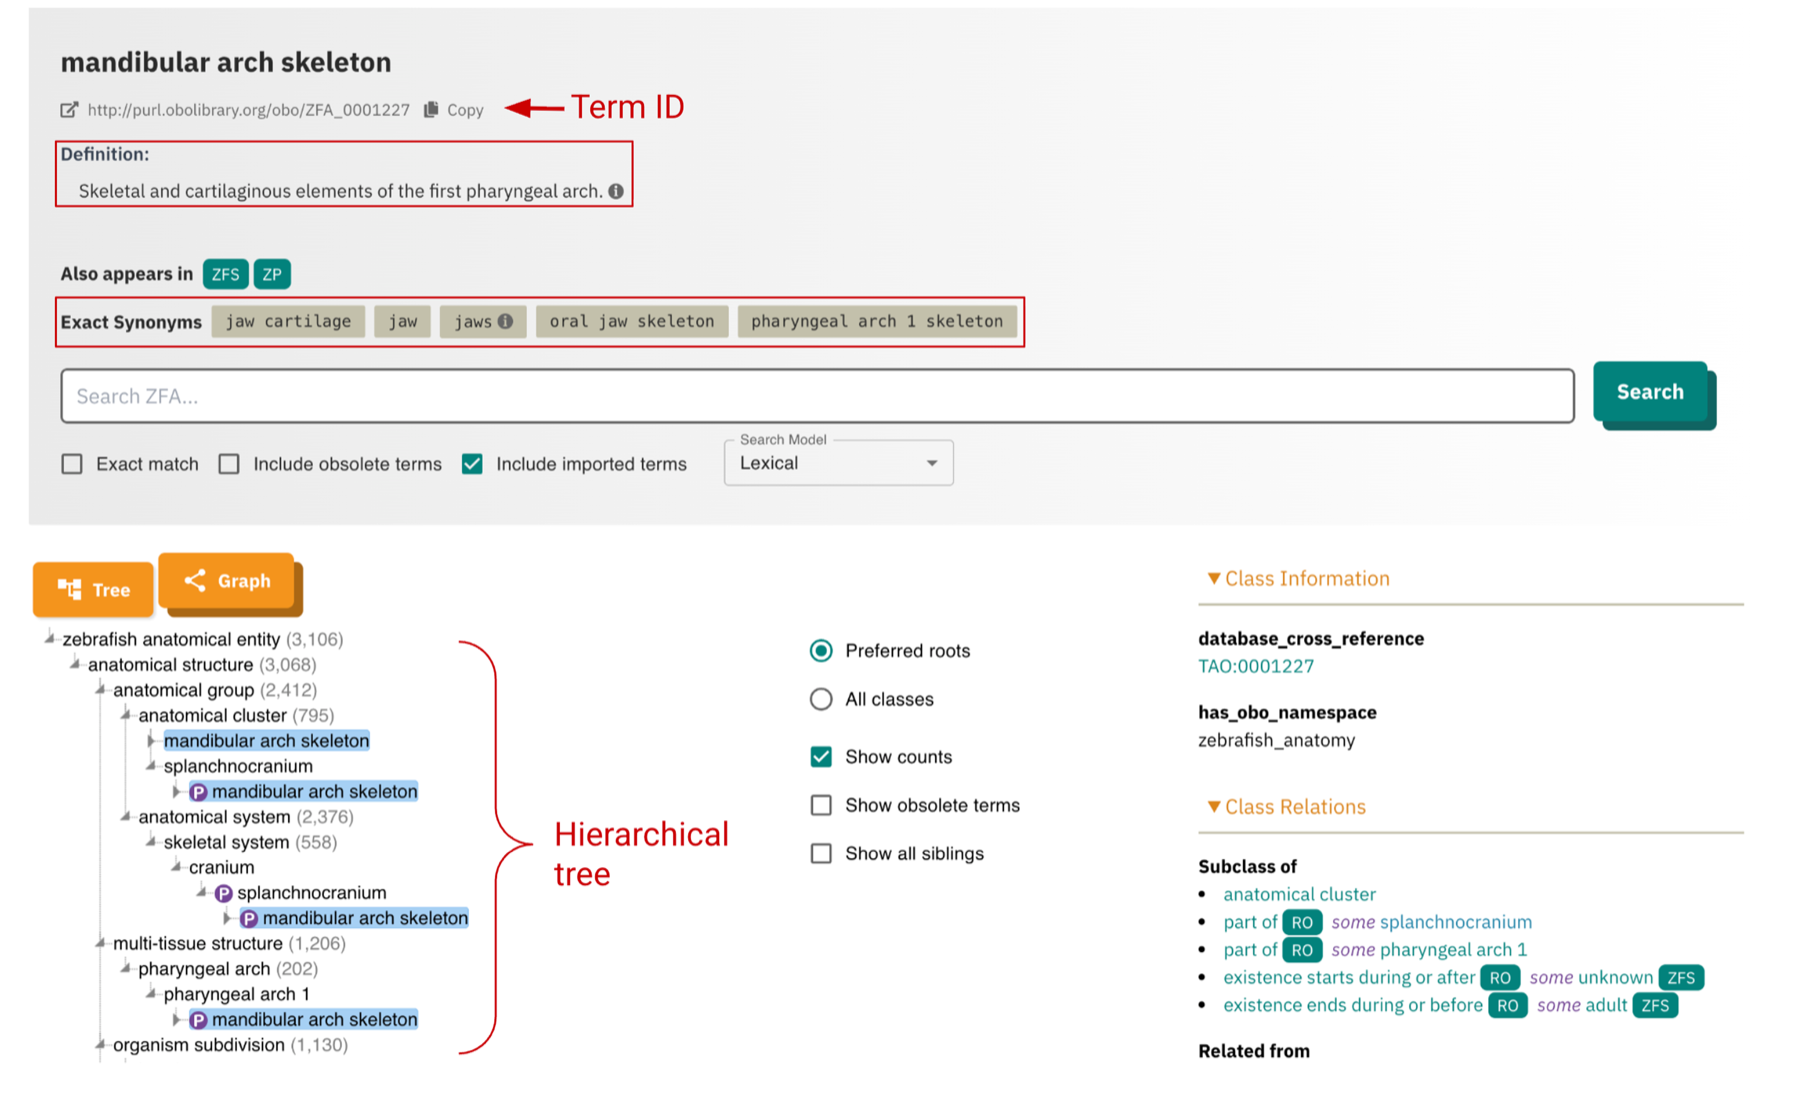Select the Preferred roots radio button

[821, 651]
